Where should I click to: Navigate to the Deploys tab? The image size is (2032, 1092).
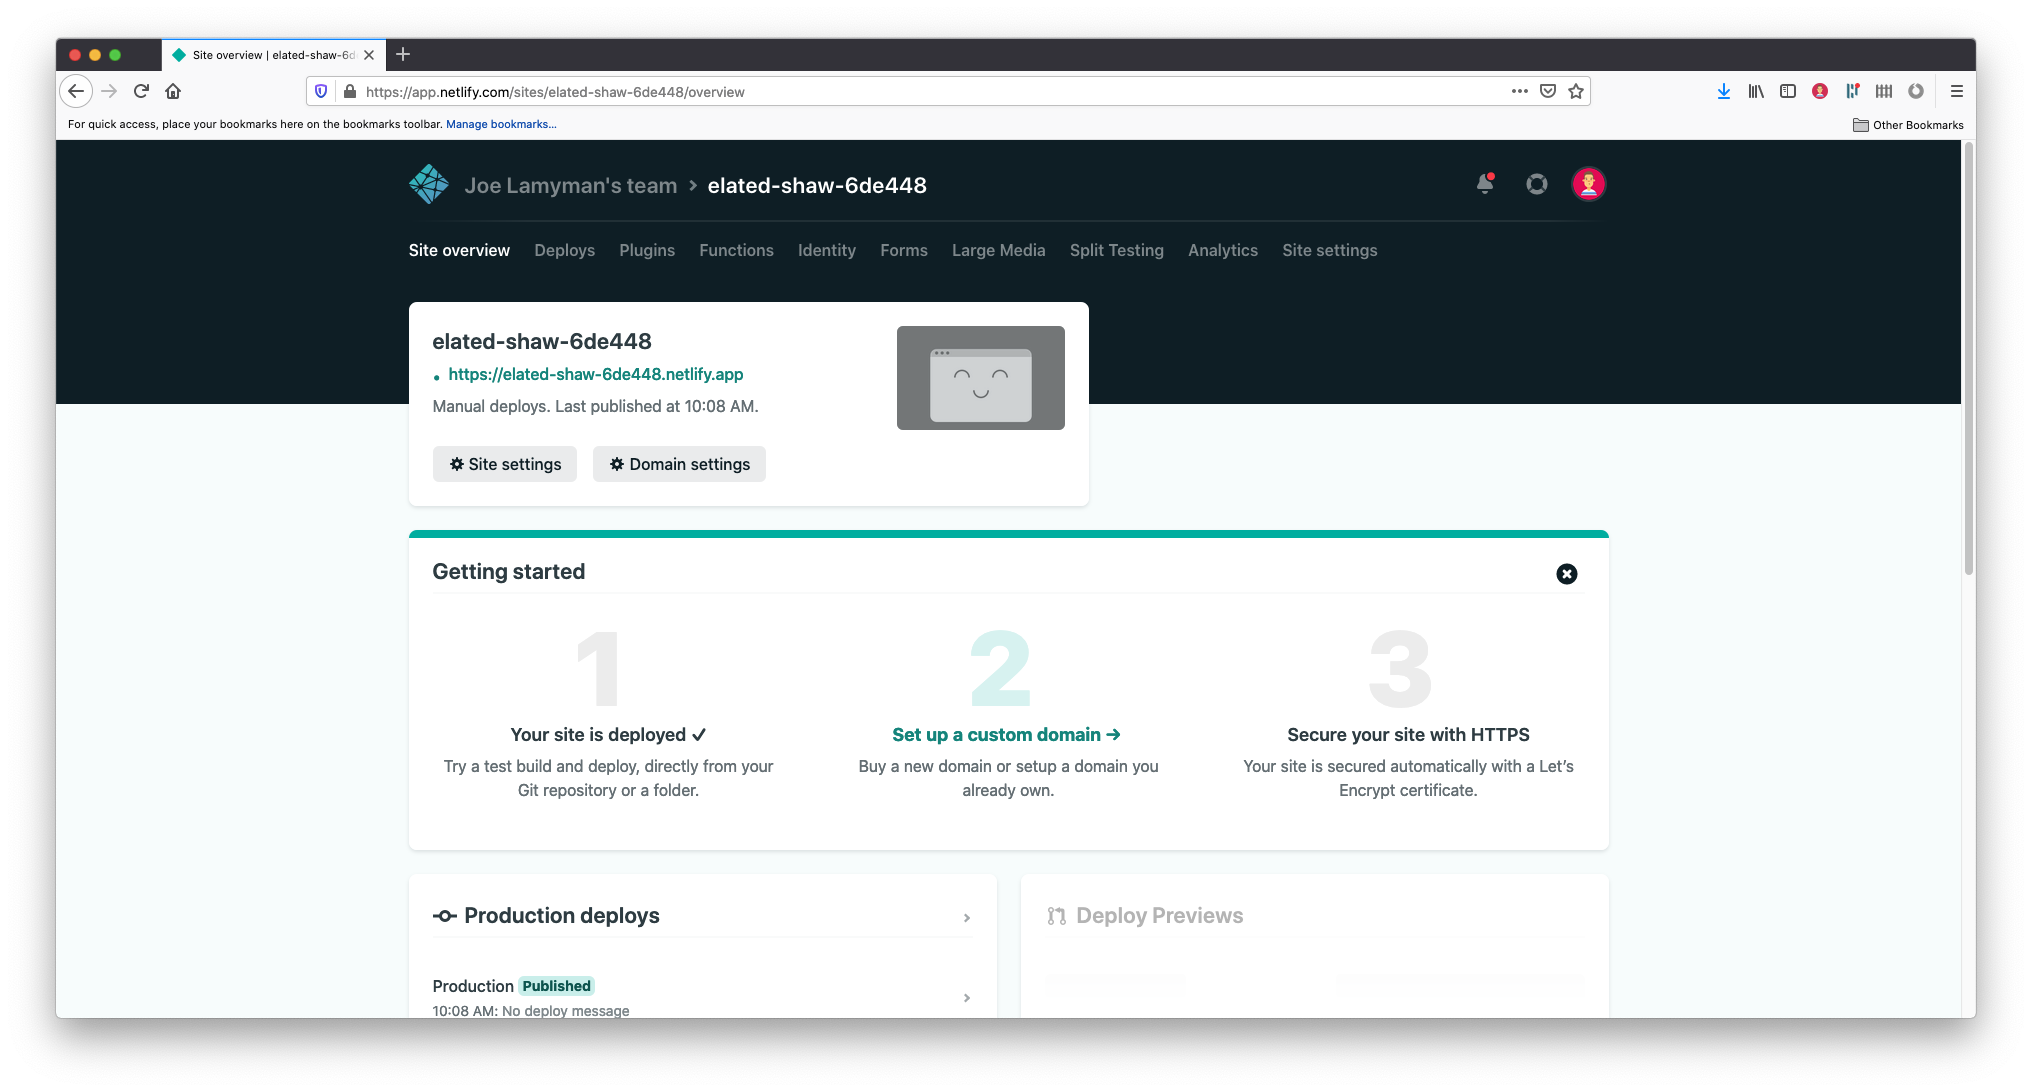(562, 249)
